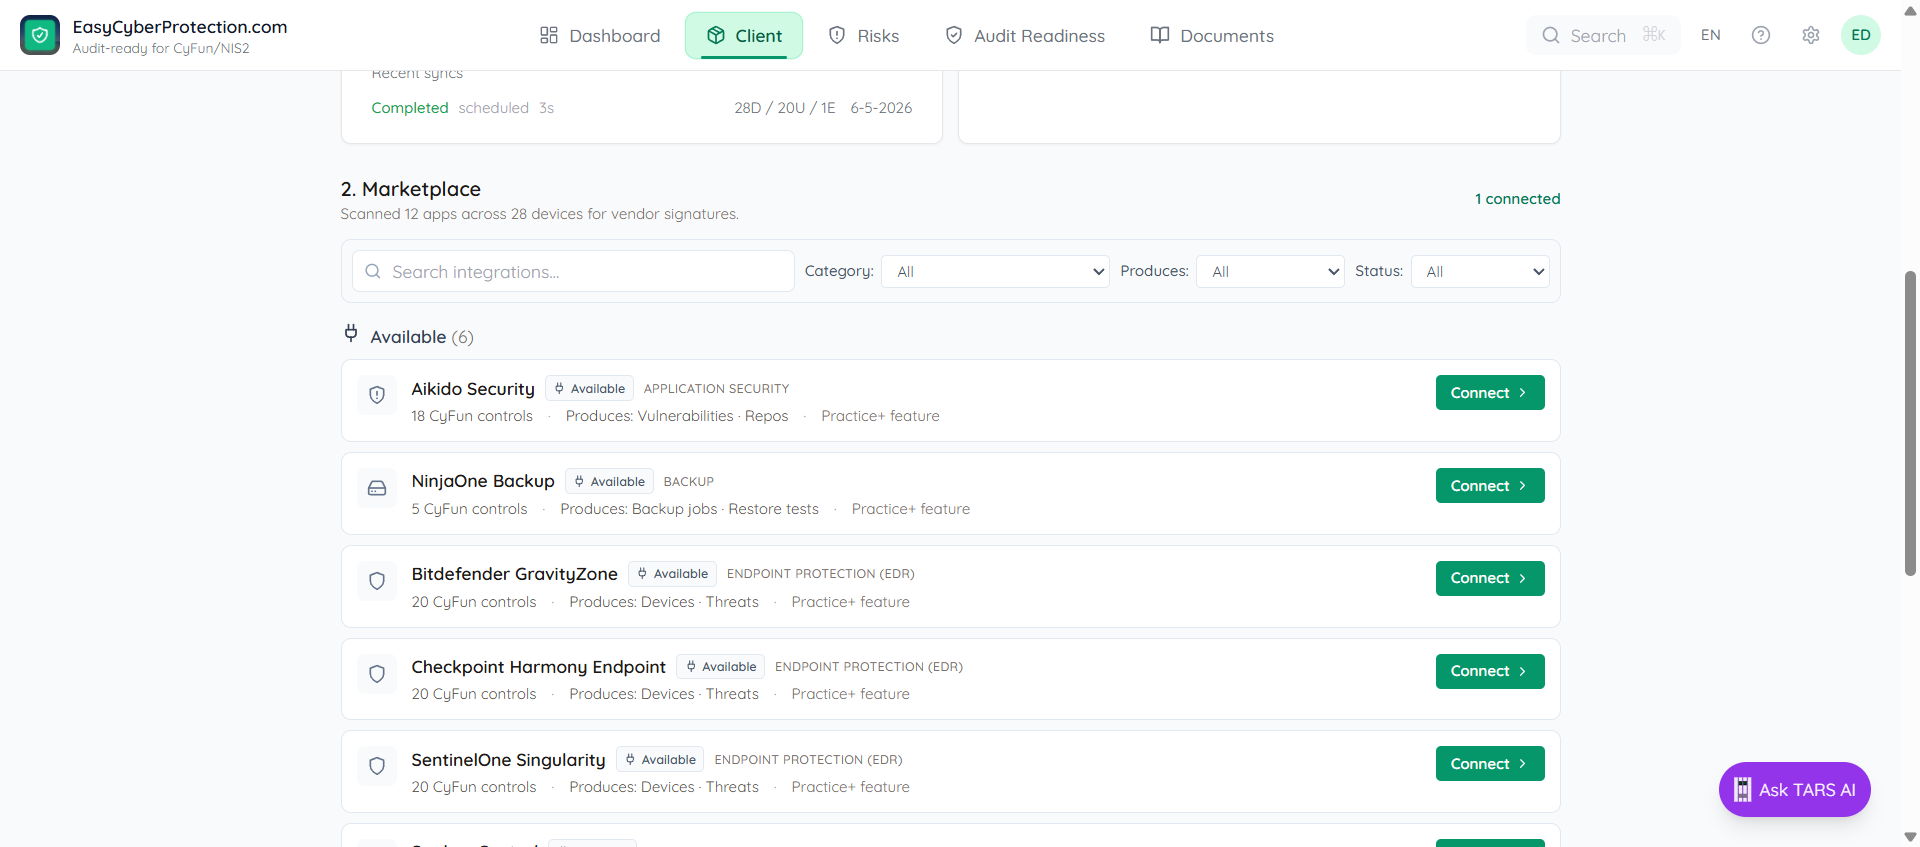Click the Available badge on SentinelOne Singularity
1920x847 pixels.
pos(660,760)
